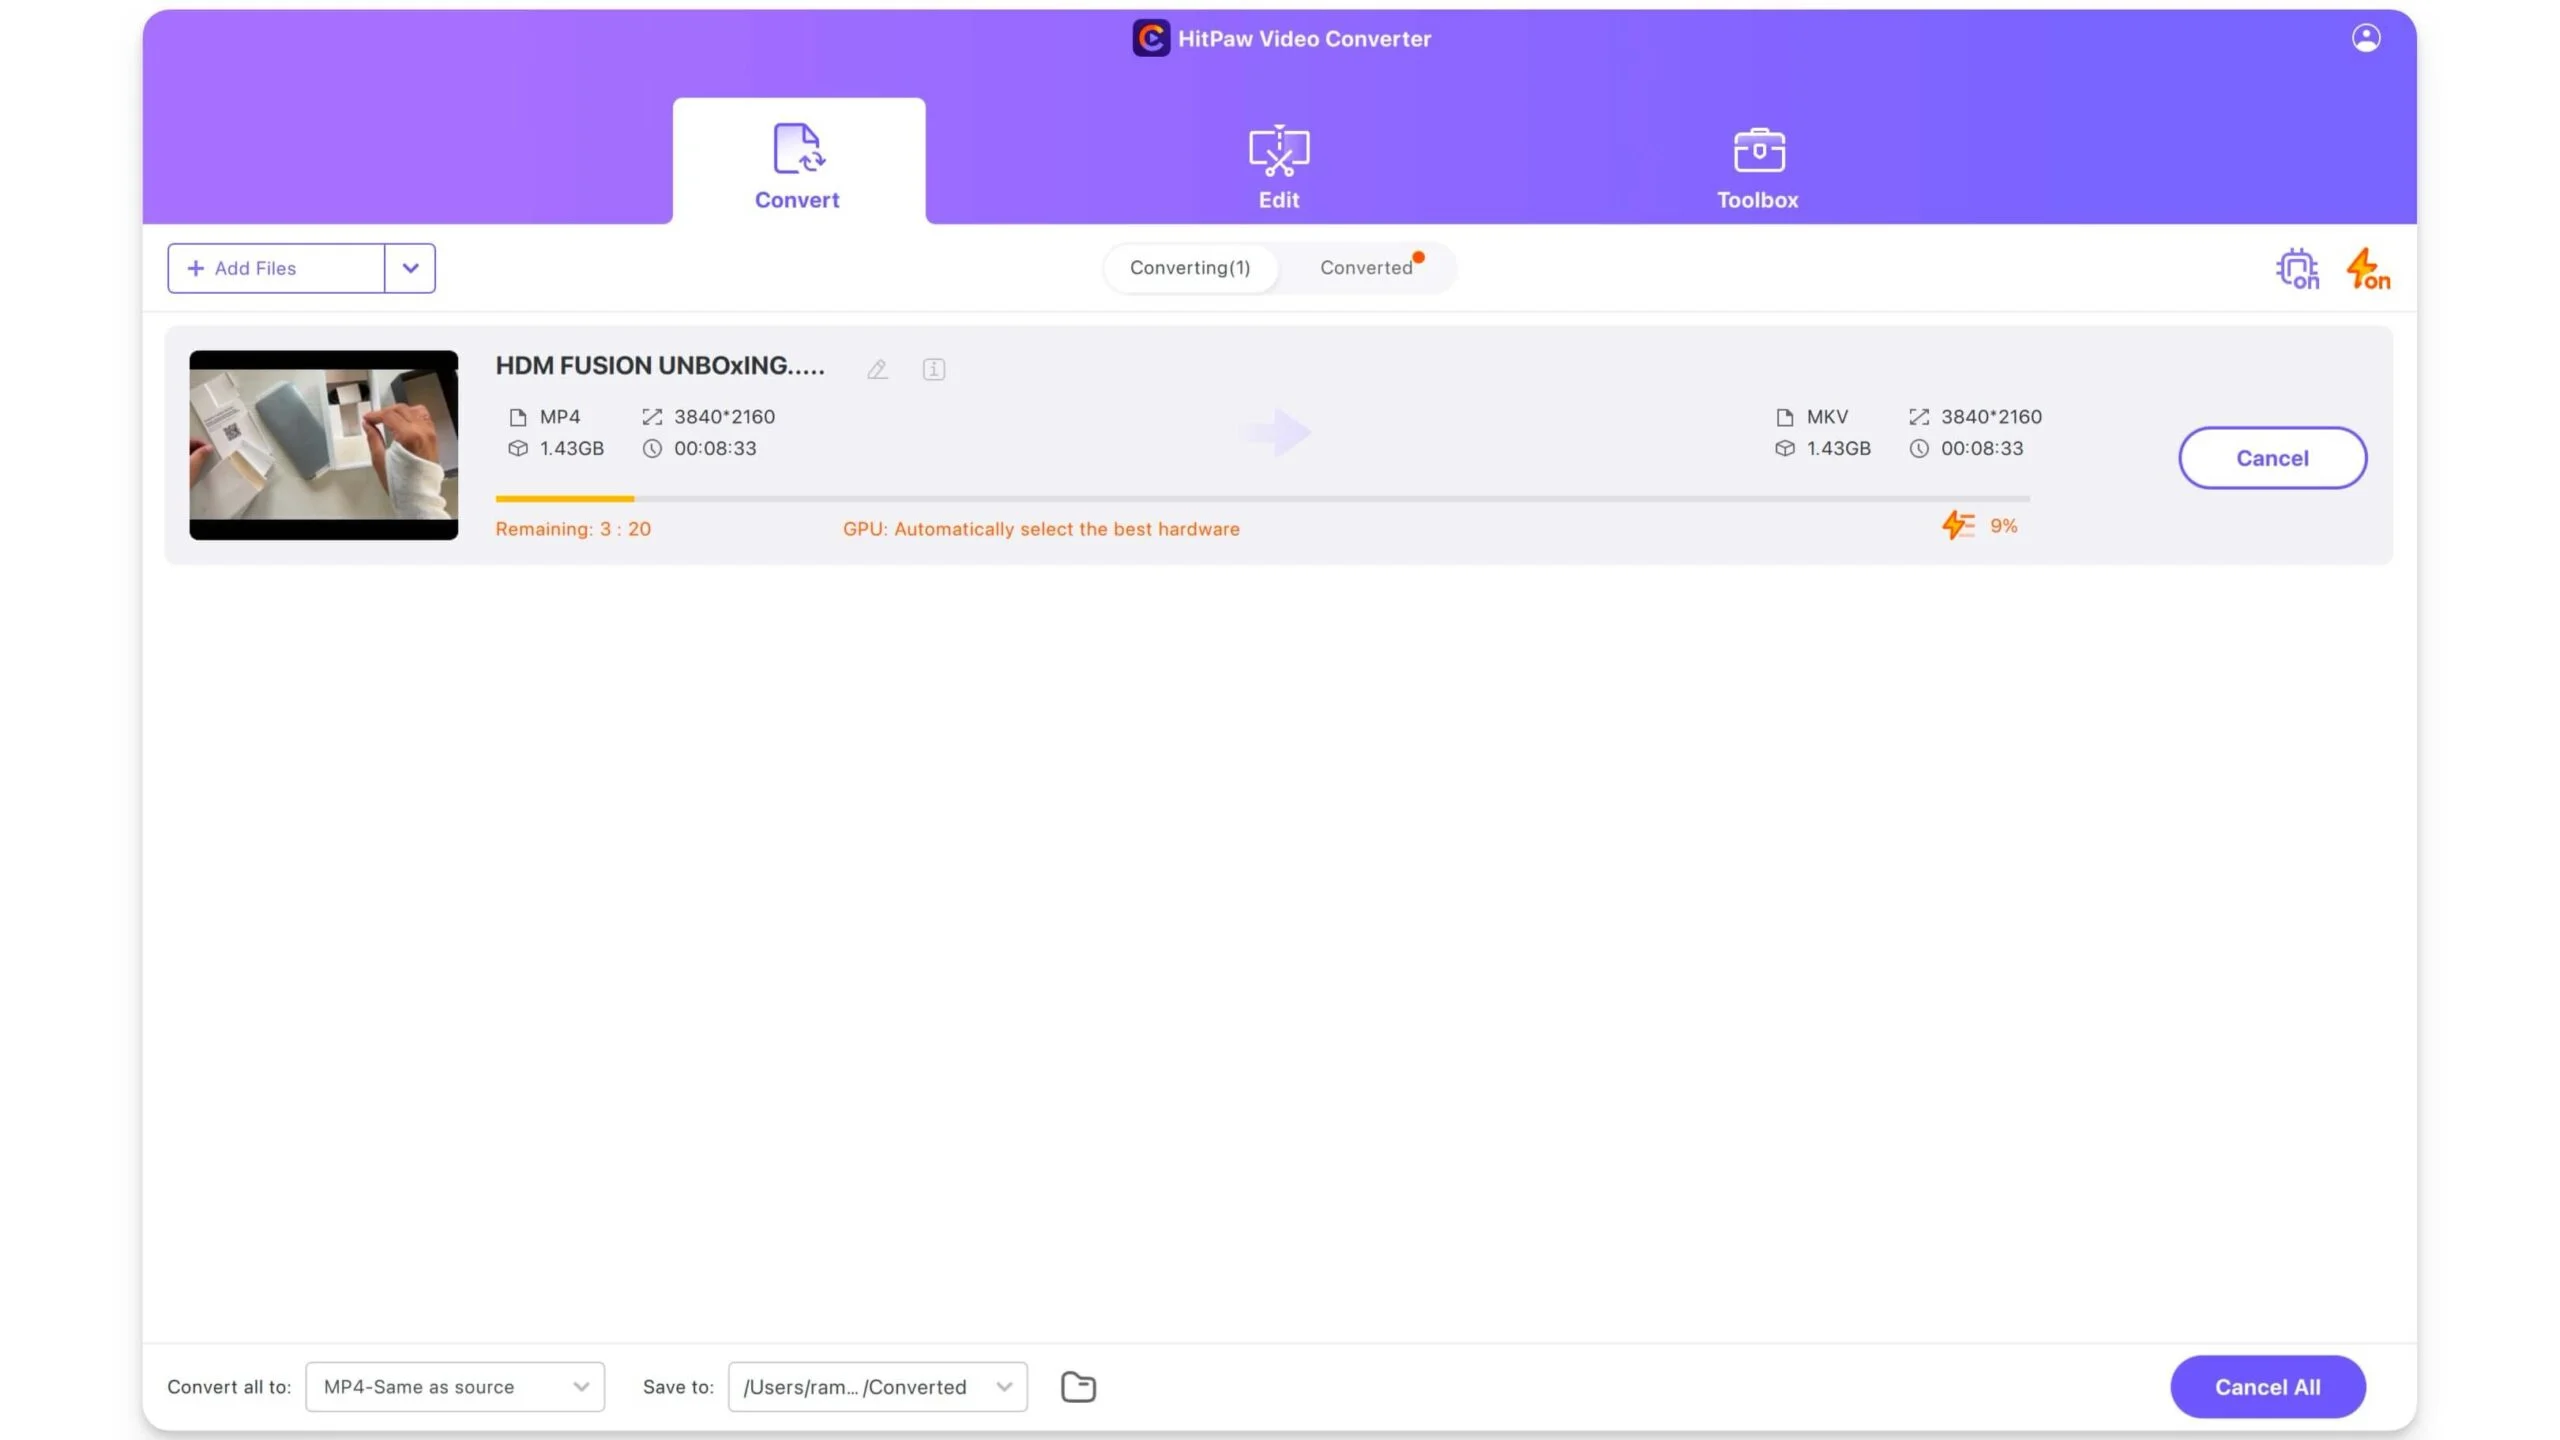The image size is (2560, 1440).
Task: Switch to the Convert tab
Action: point(798,162)
